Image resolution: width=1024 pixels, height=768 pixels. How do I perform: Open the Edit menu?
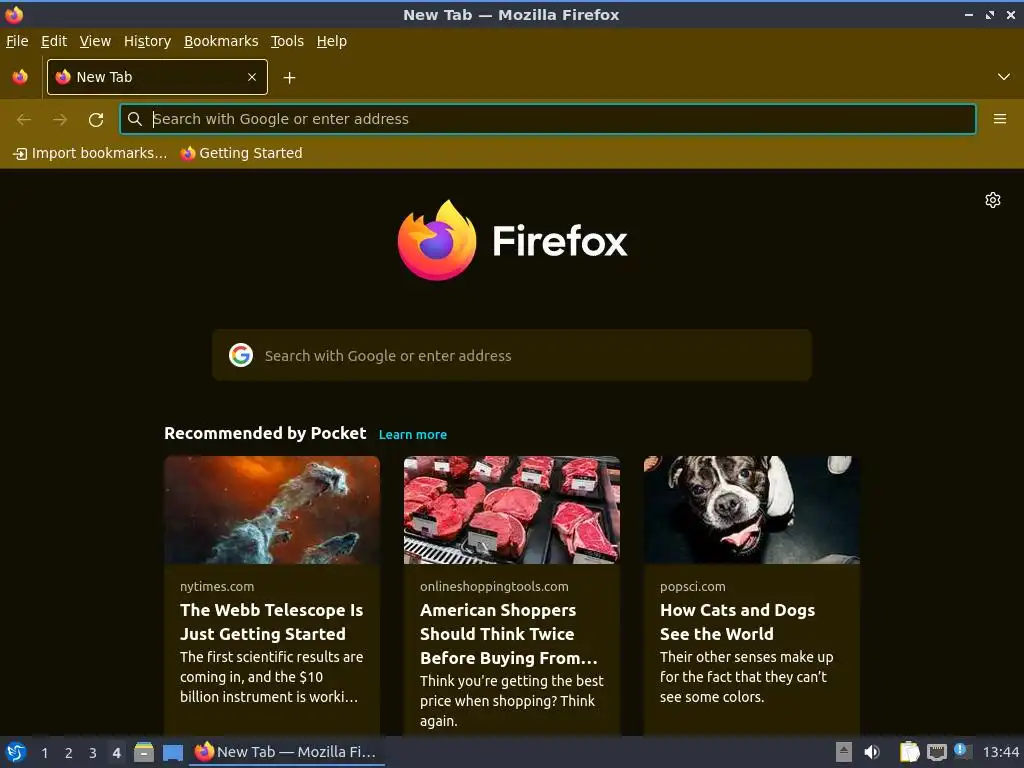(x=54, y=41)
